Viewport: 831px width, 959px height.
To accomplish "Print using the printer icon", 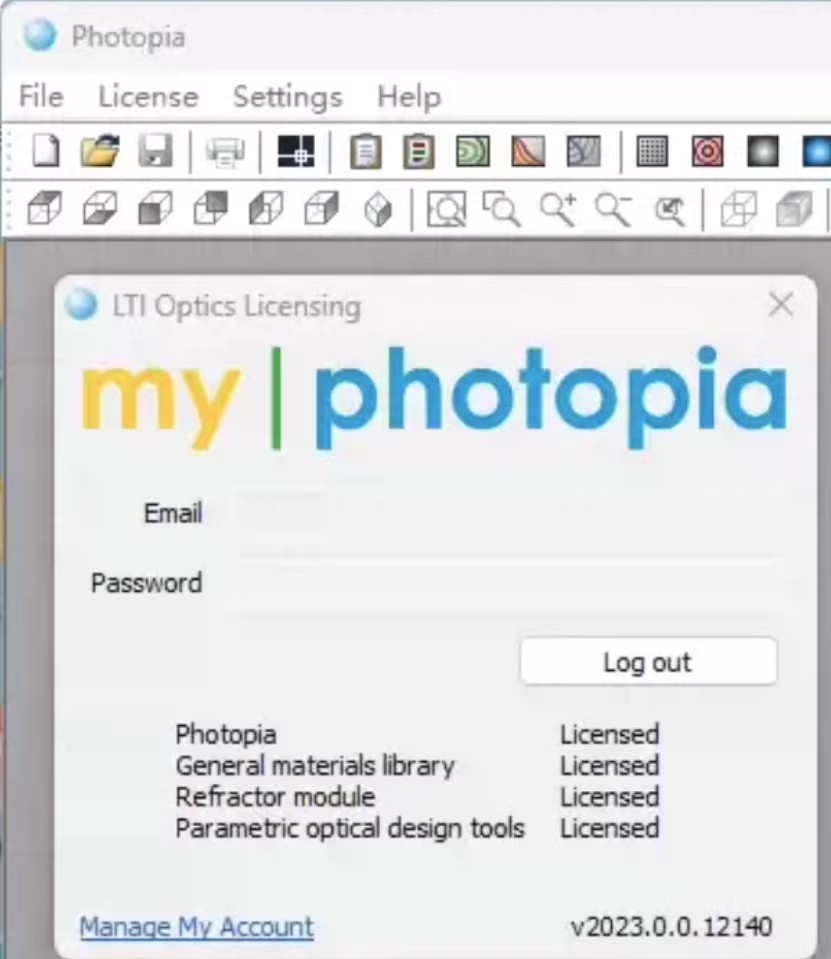I will pos(225,151).
